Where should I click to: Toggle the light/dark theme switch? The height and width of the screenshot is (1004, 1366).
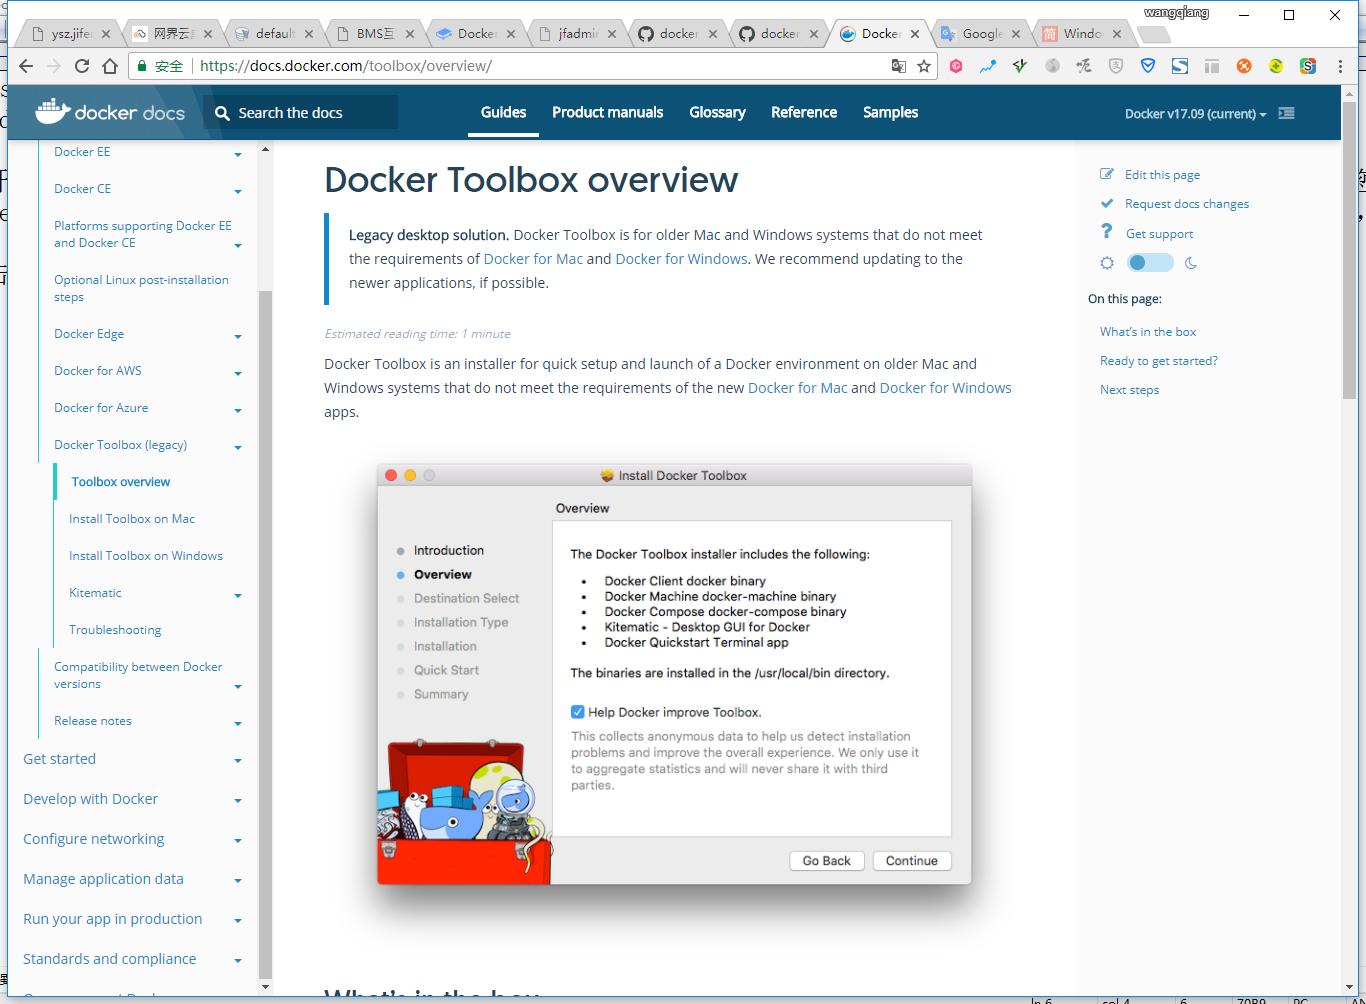[x=1150, y=263]
